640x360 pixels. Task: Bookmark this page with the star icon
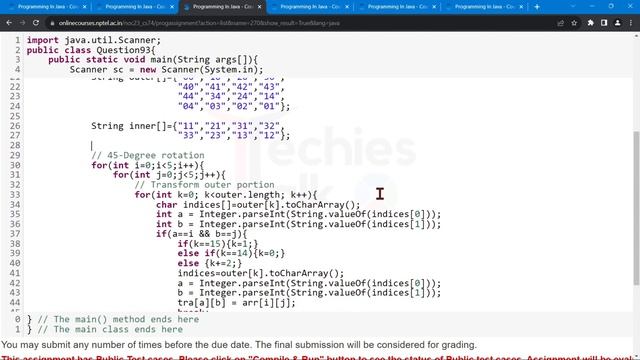[x=574, y=23]
